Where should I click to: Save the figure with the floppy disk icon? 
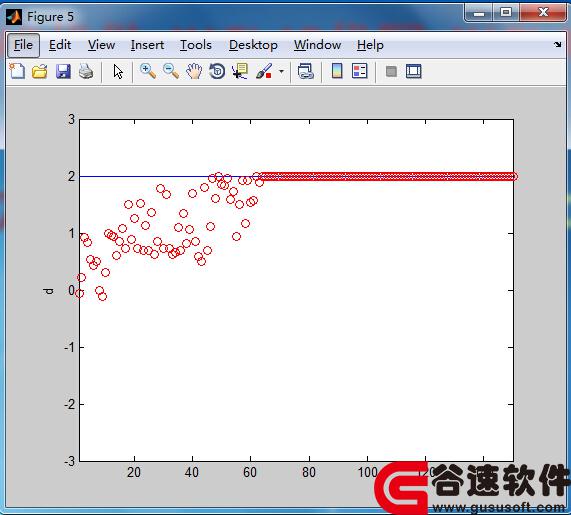click(63, 71)
